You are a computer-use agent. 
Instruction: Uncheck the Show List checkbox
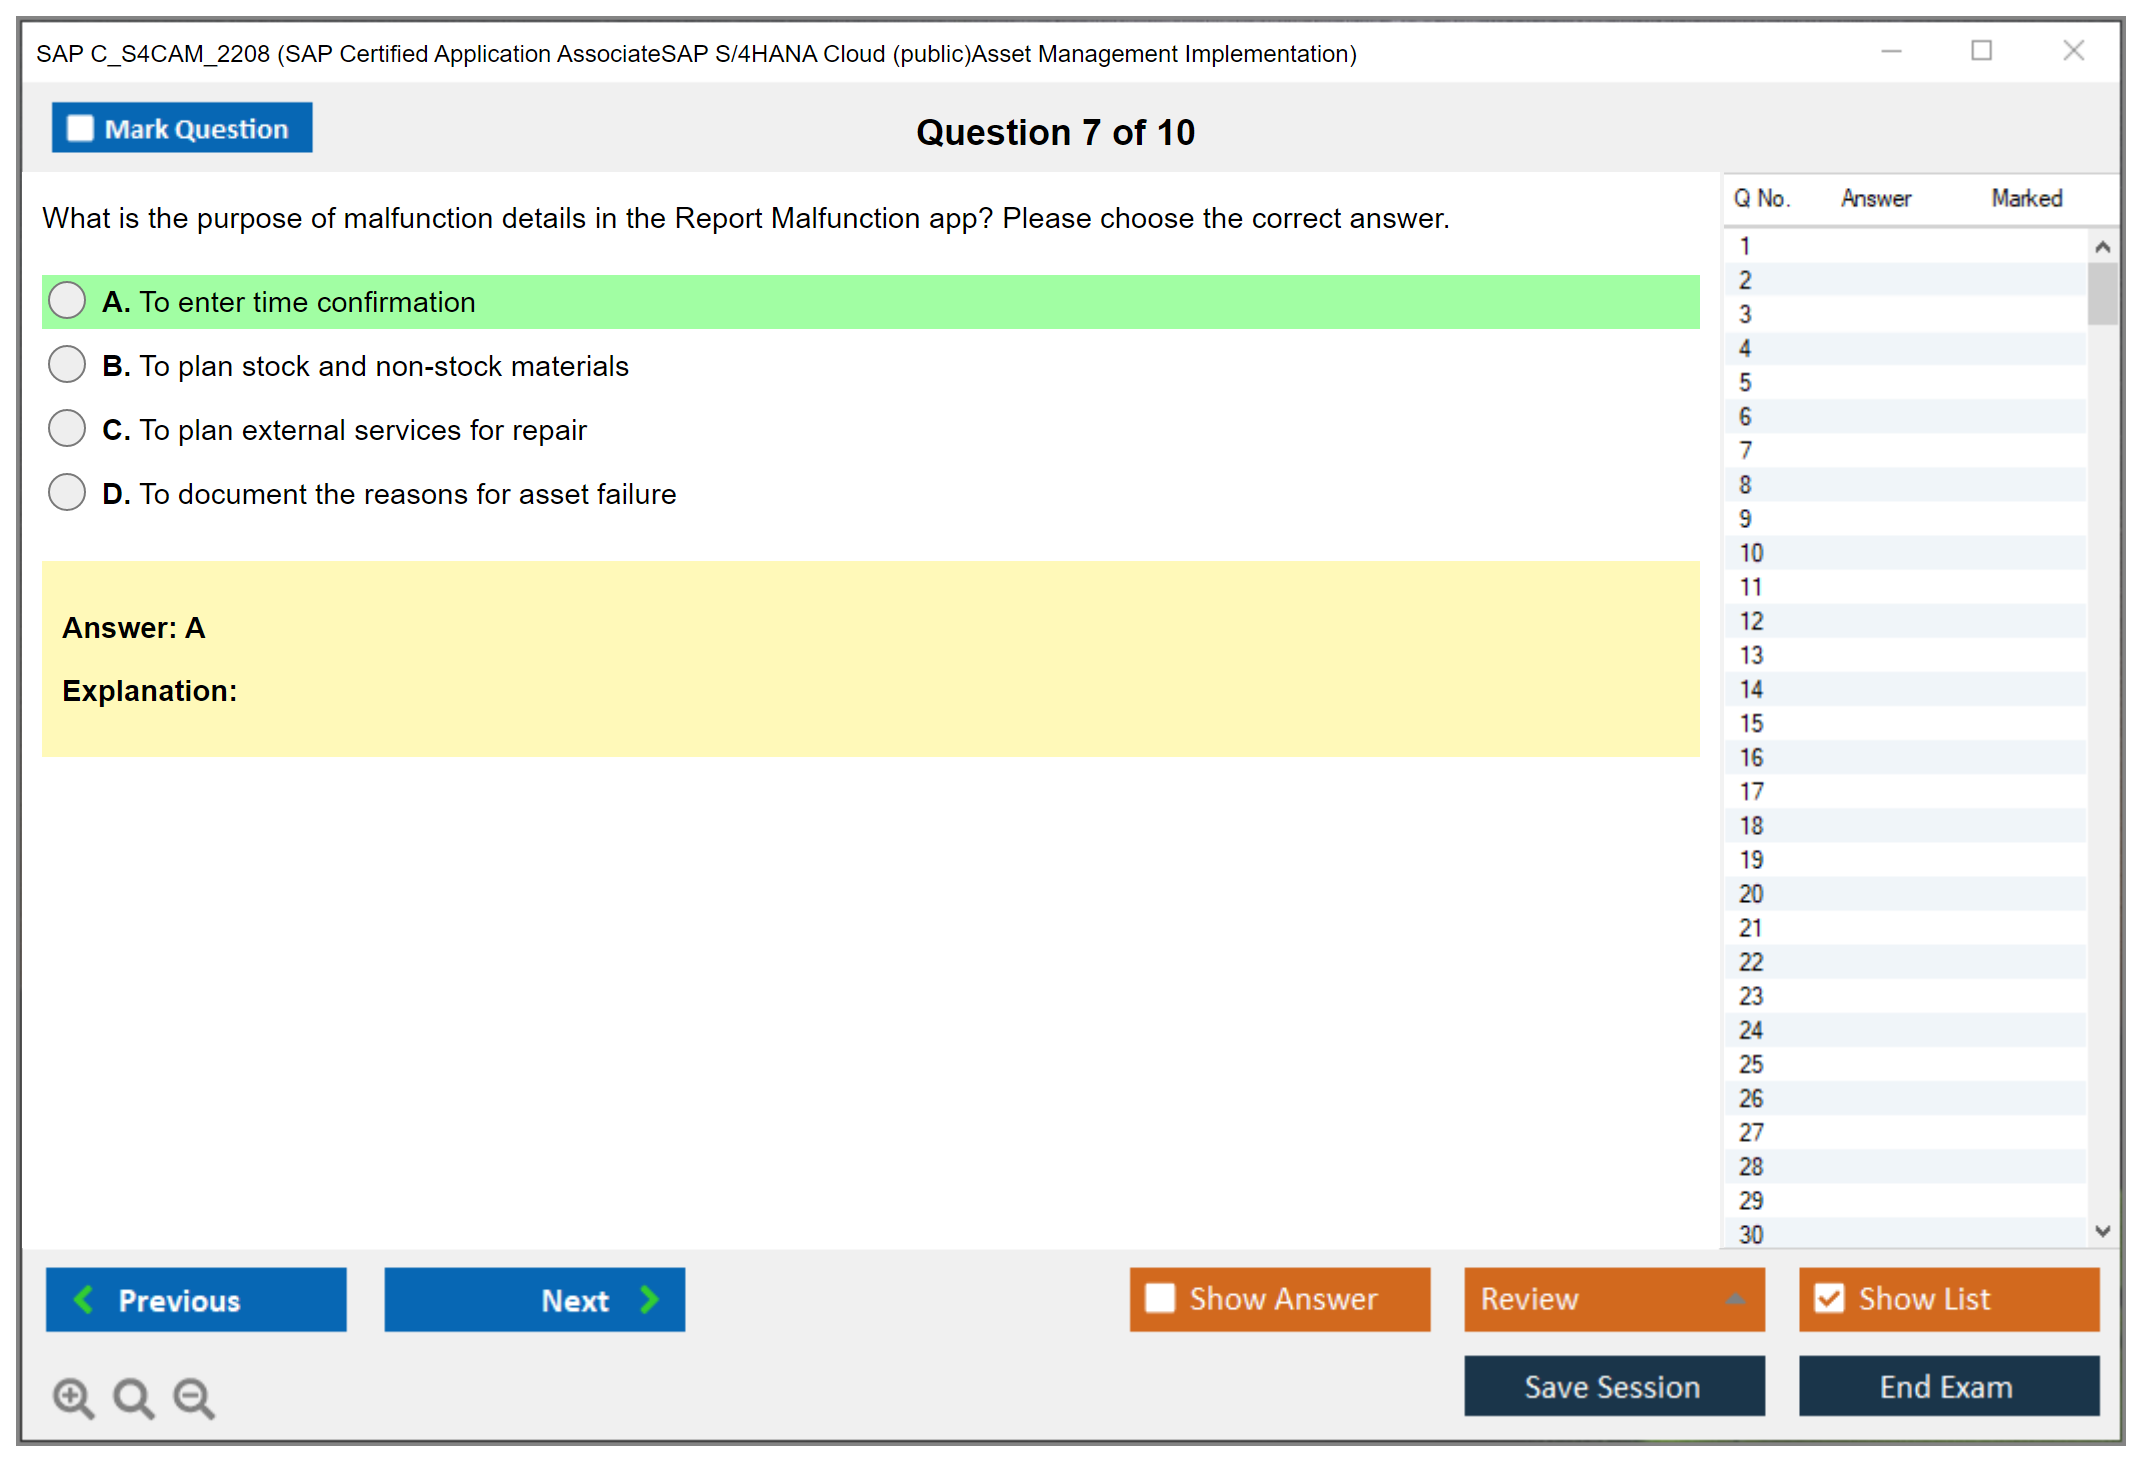coord(1829,1298)
